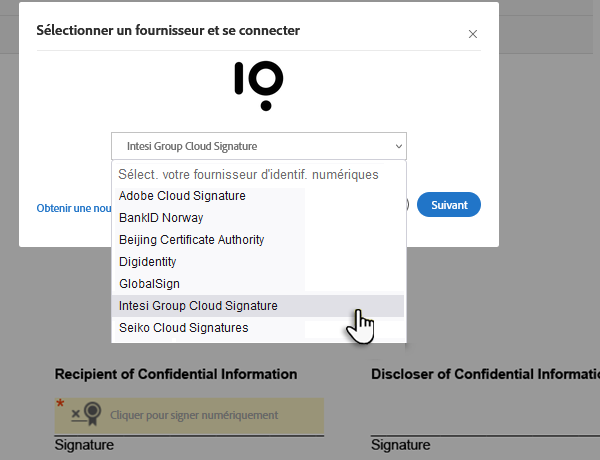Select Intesi Group Cloud Signature option
Screen dimensions: 600x460
pos(198,306)
